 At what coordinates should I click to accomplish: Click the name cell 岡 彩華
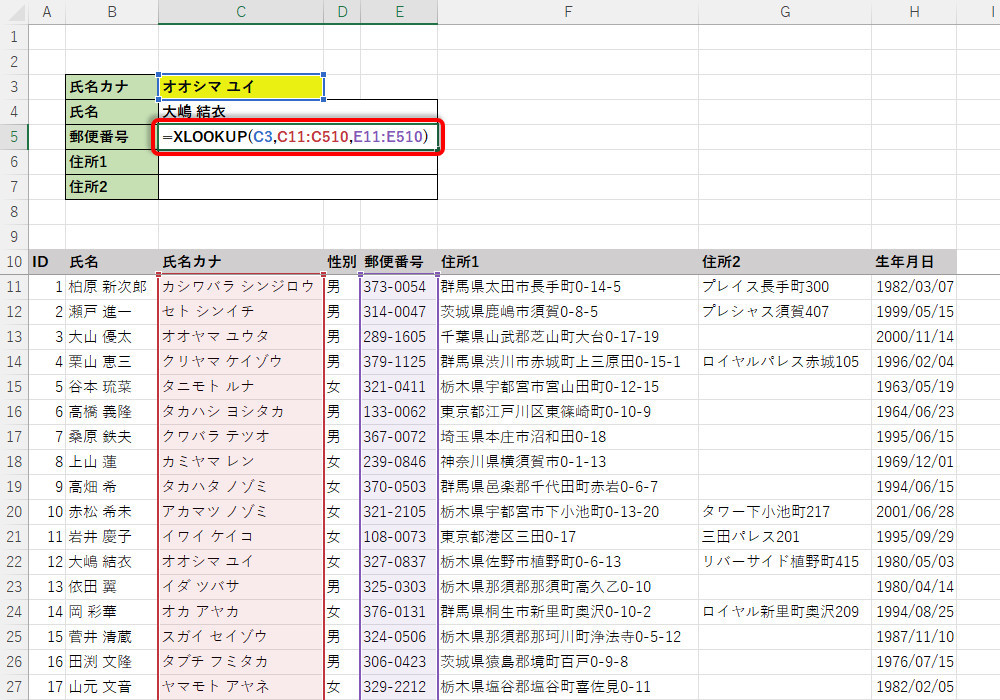pyautogui.click(x=112, y=611)
